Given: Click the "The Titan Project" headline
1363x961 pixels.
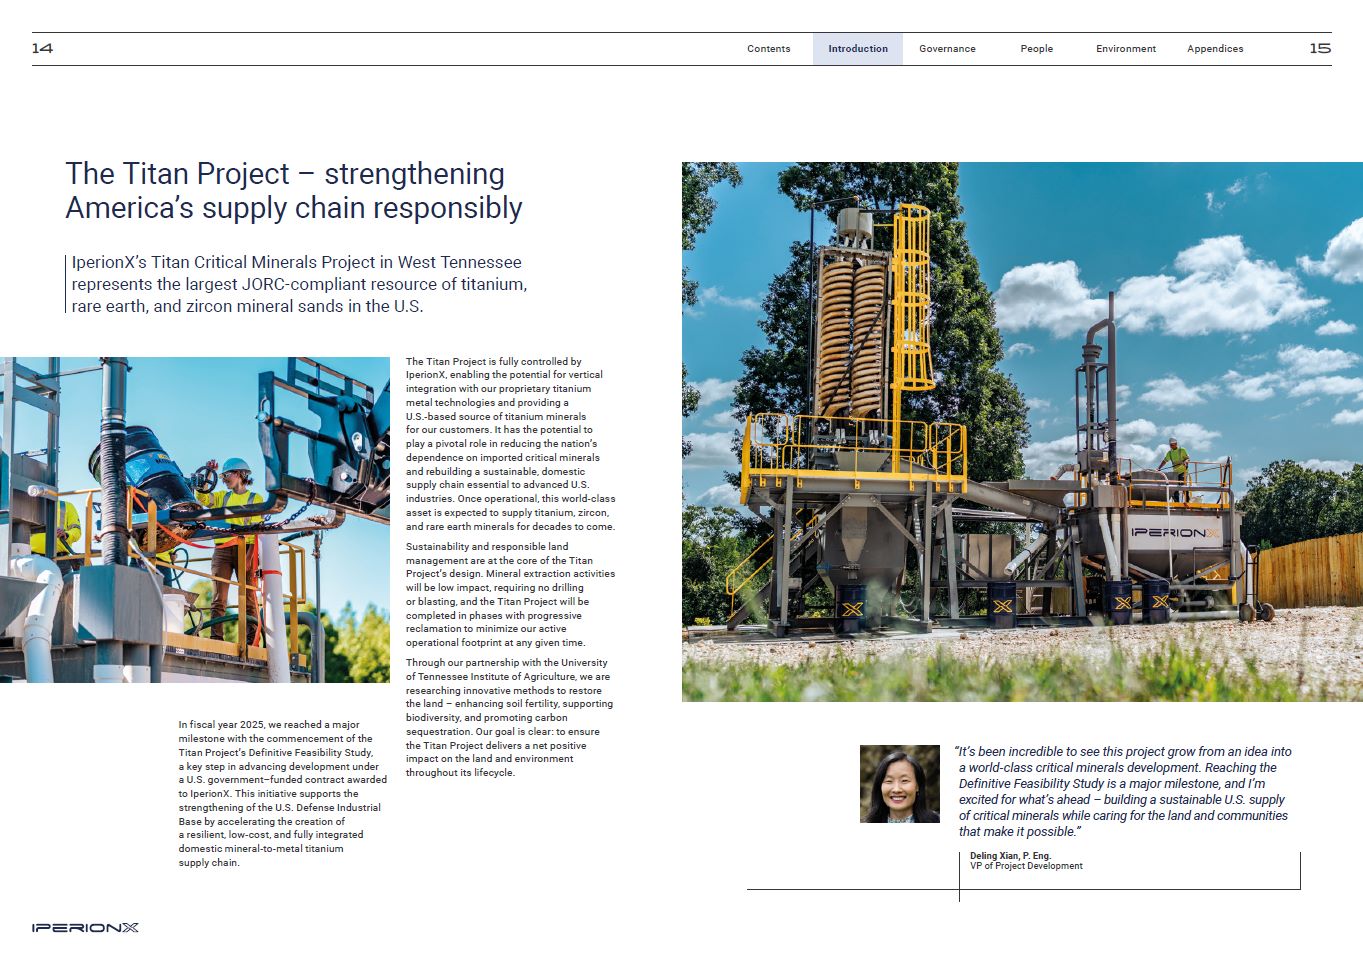Looking at the screenshot, I should click(x=294, y=190).
